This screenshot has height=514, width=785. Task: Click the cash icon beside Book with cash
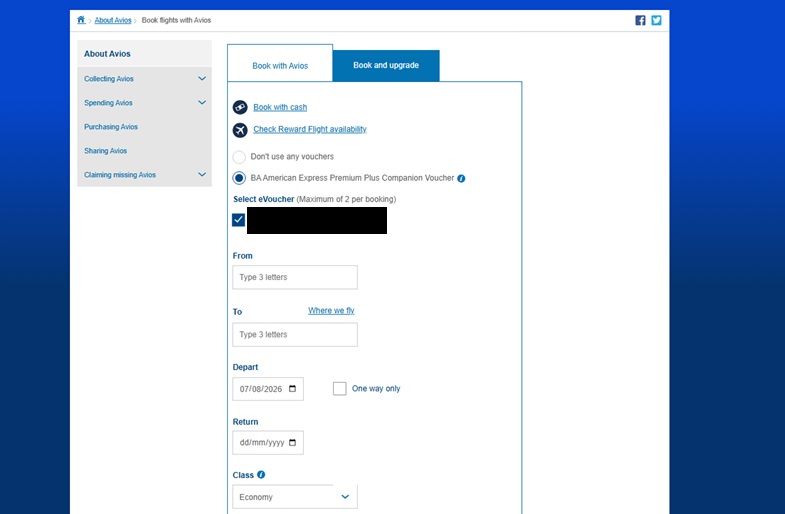[x=240, y=107]
